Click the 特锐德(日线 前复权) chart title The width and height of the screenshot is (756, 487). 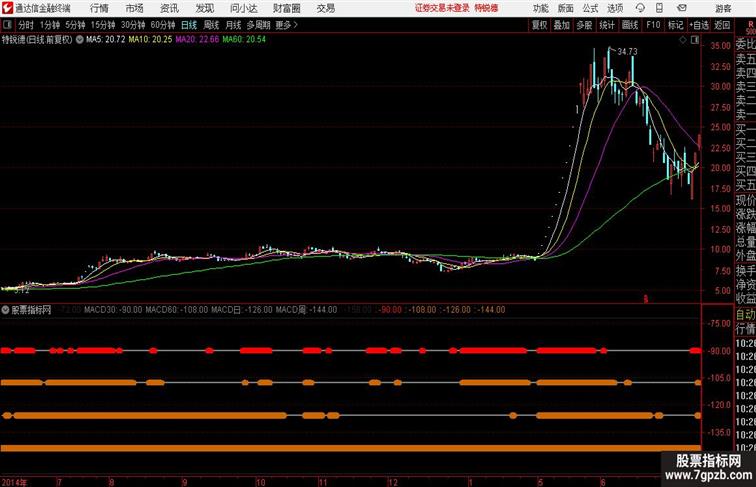pos(37,40)
